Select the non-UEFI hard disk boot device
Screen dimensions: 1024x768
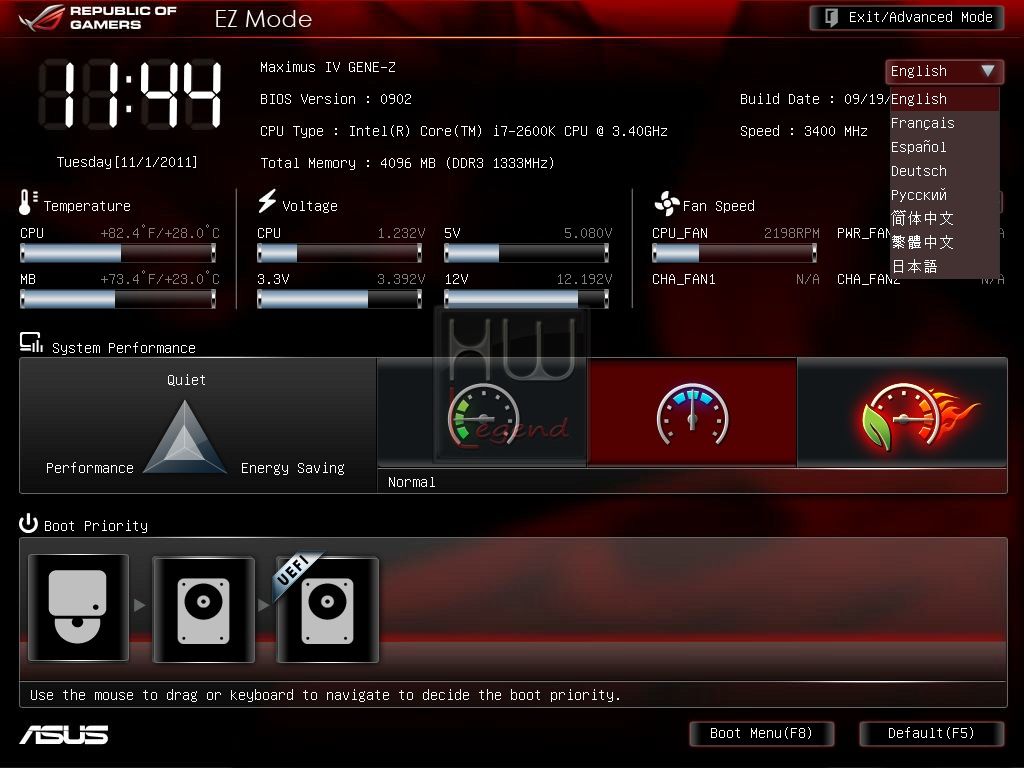[x=203, y=609]
